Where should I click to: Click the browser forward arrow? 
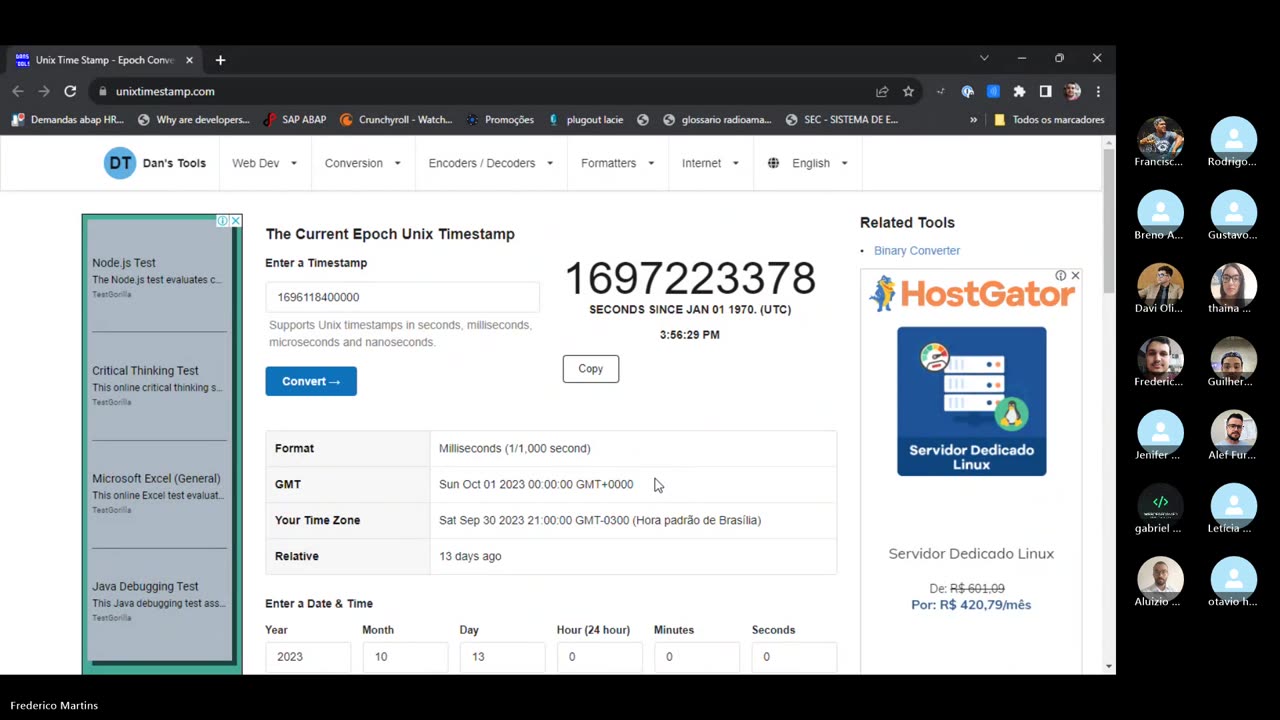coord(44,91)
